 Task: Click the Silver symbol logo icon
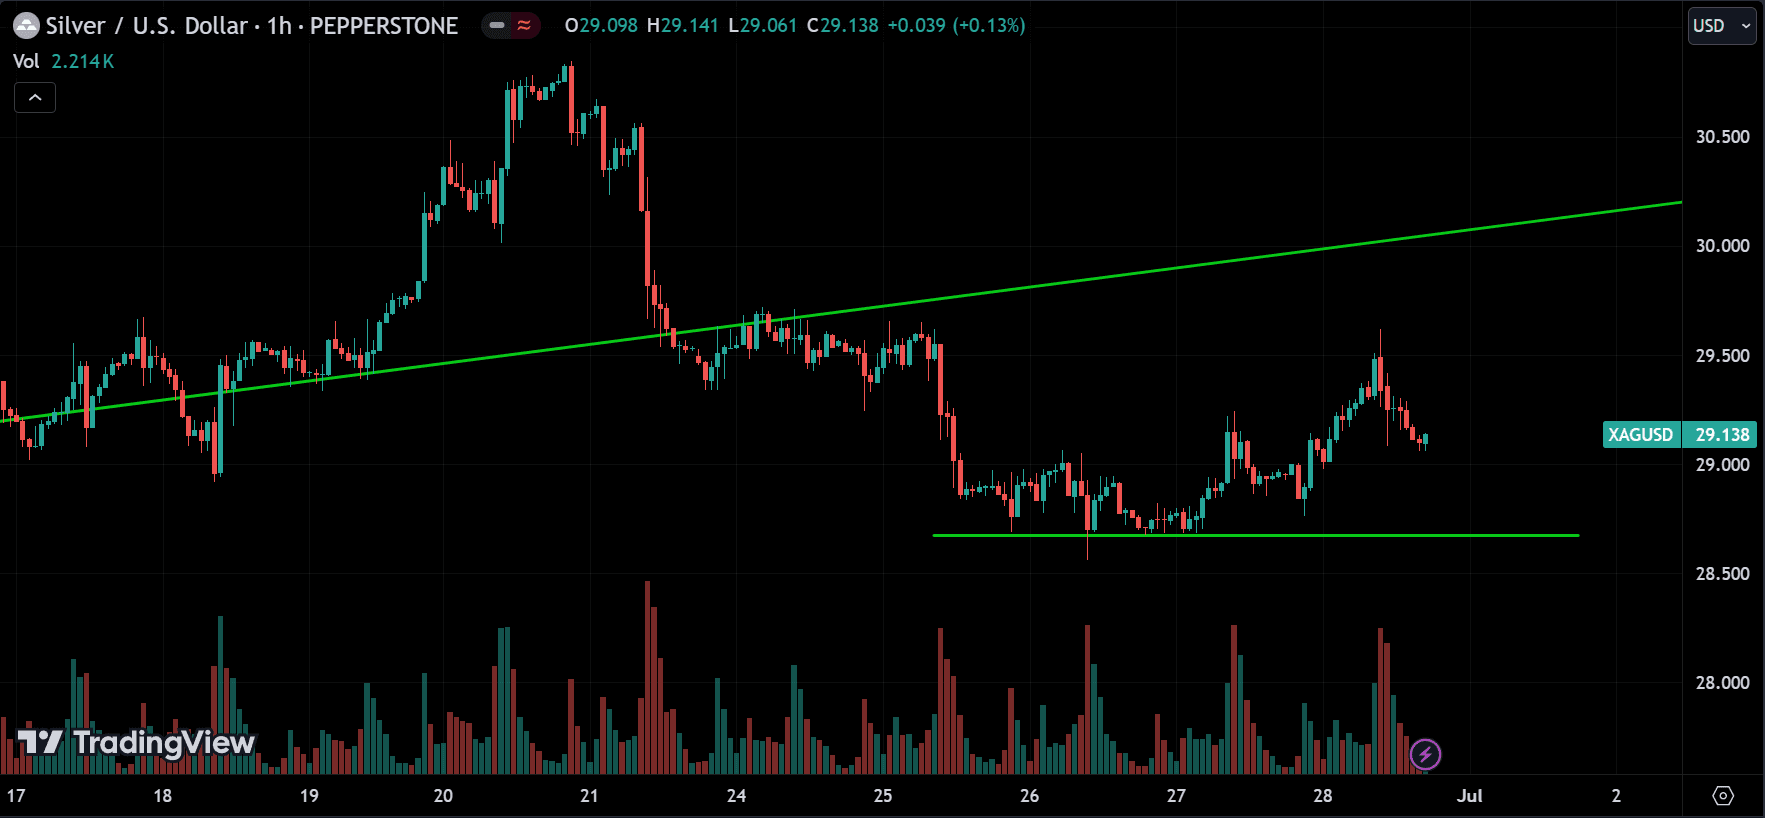tap(26, 26)
